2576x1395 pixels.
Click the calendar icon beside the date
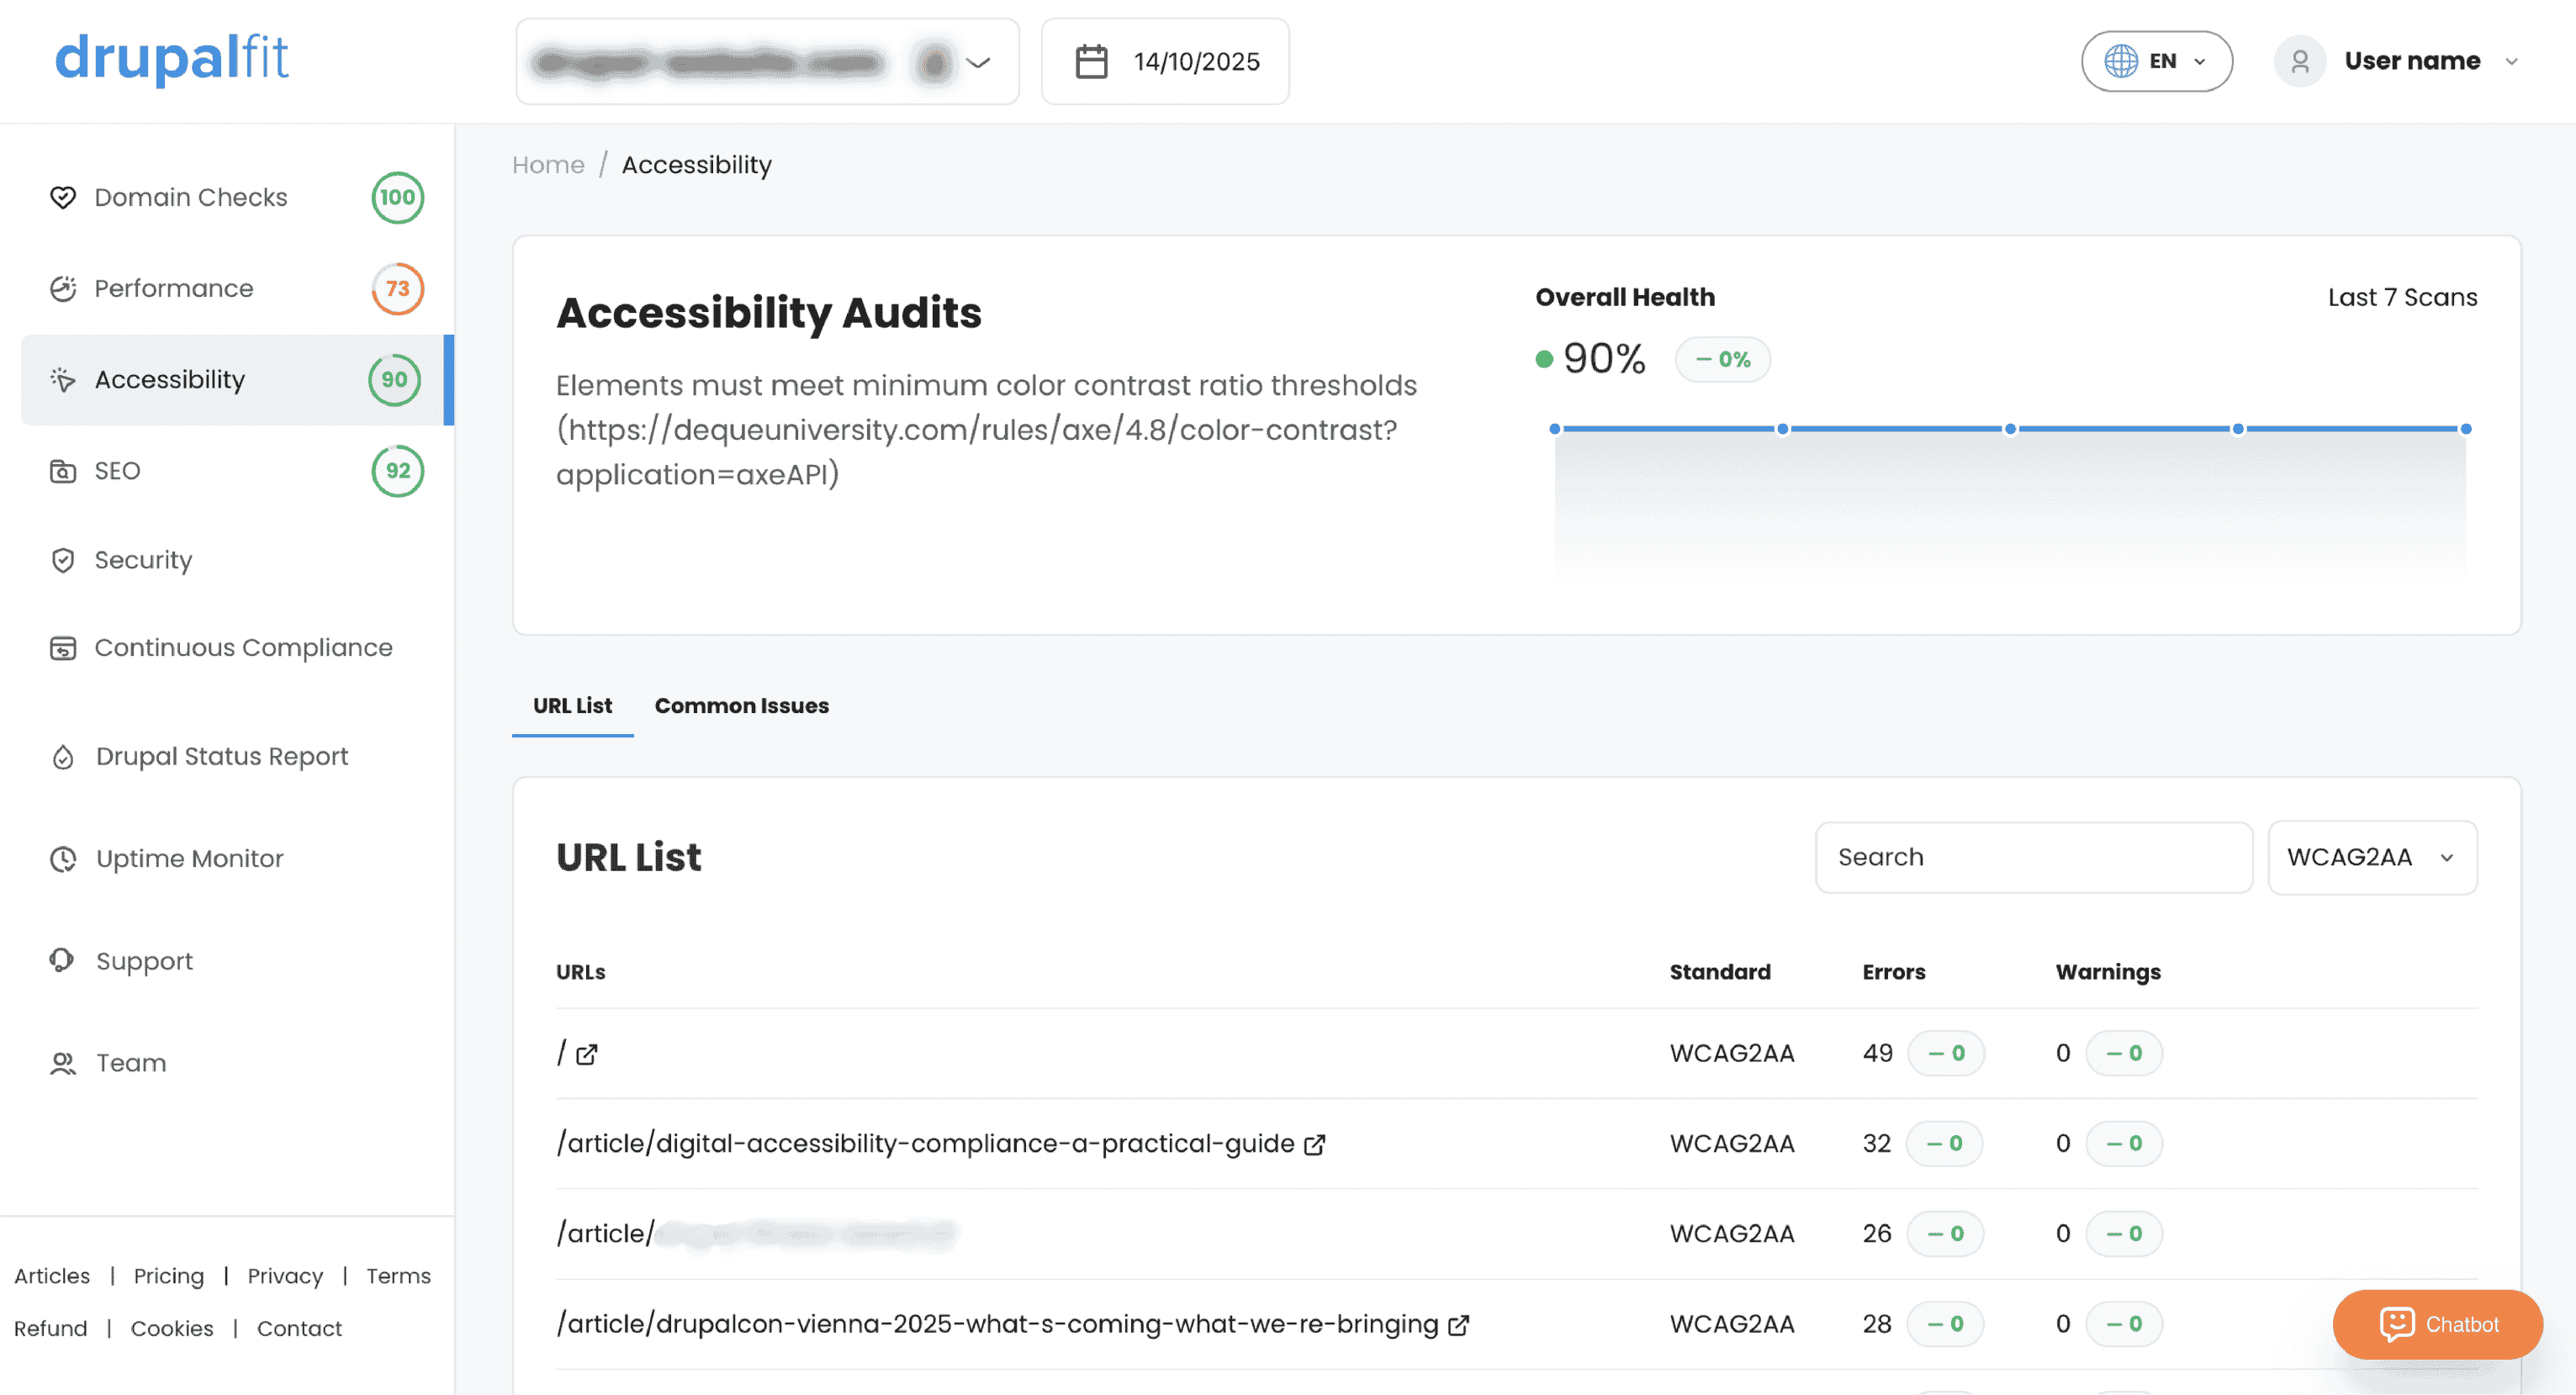[x=1091, y=62]
